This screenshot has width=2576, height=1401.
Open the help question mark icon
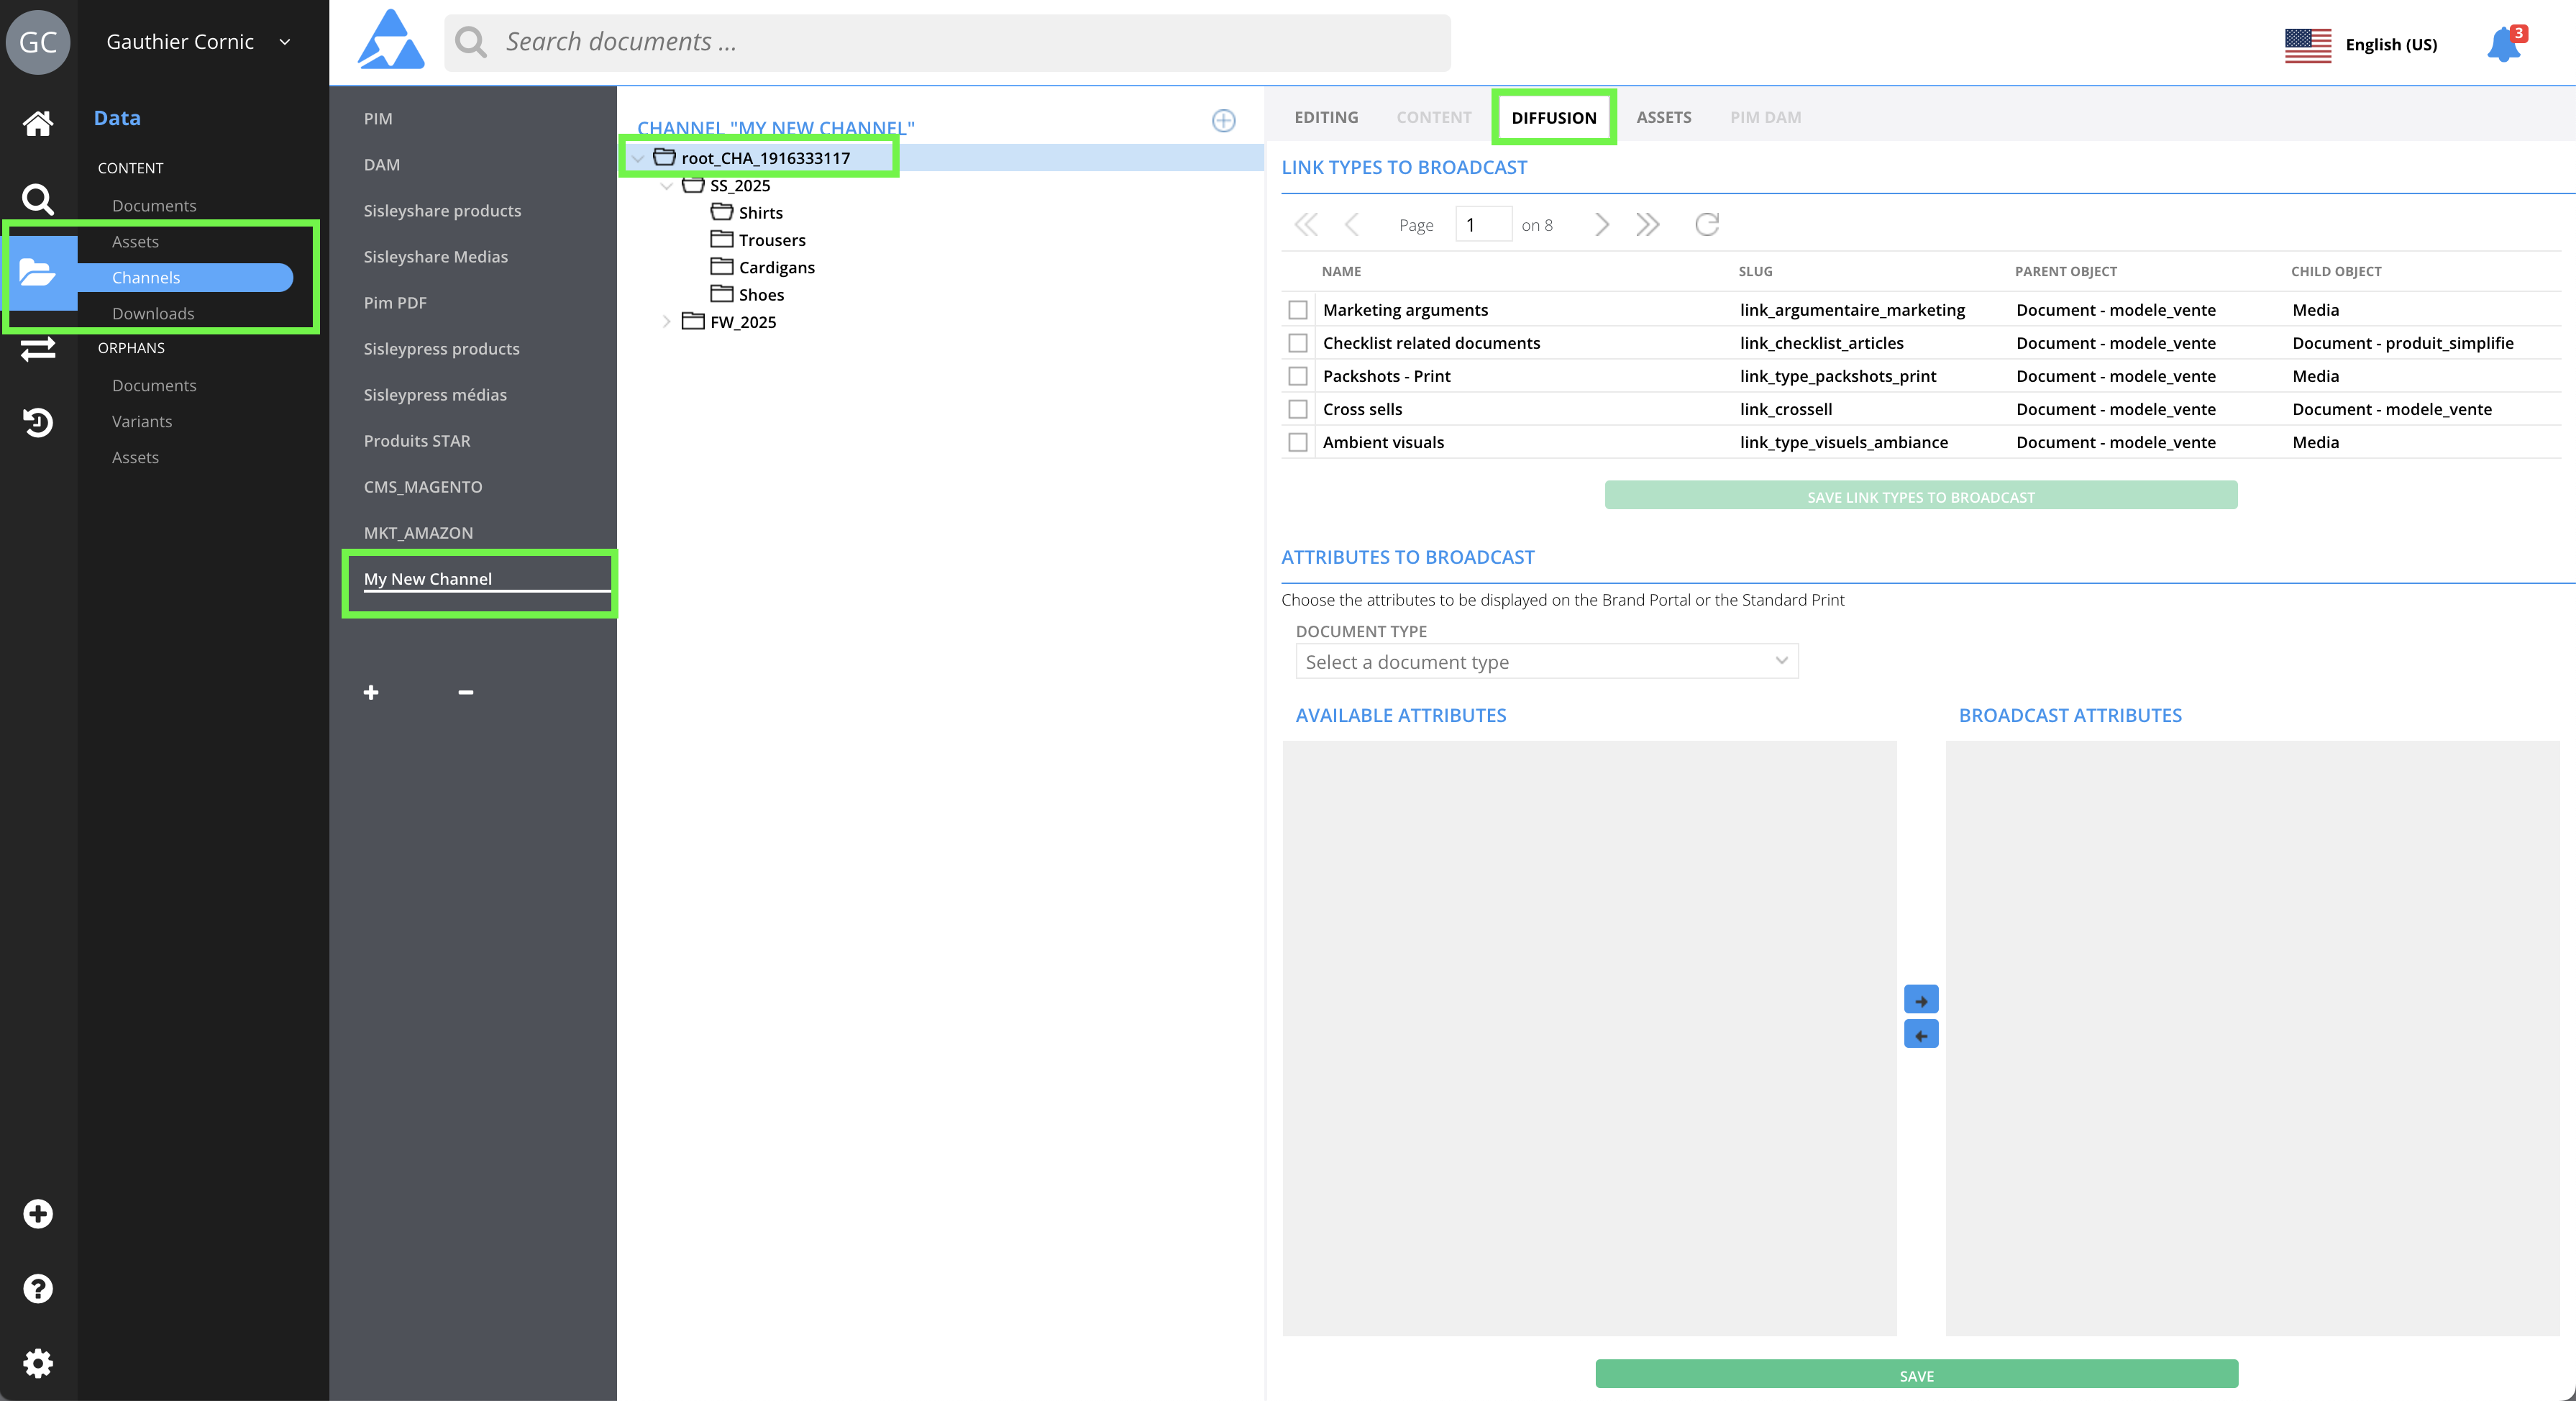click(38, 1288)
